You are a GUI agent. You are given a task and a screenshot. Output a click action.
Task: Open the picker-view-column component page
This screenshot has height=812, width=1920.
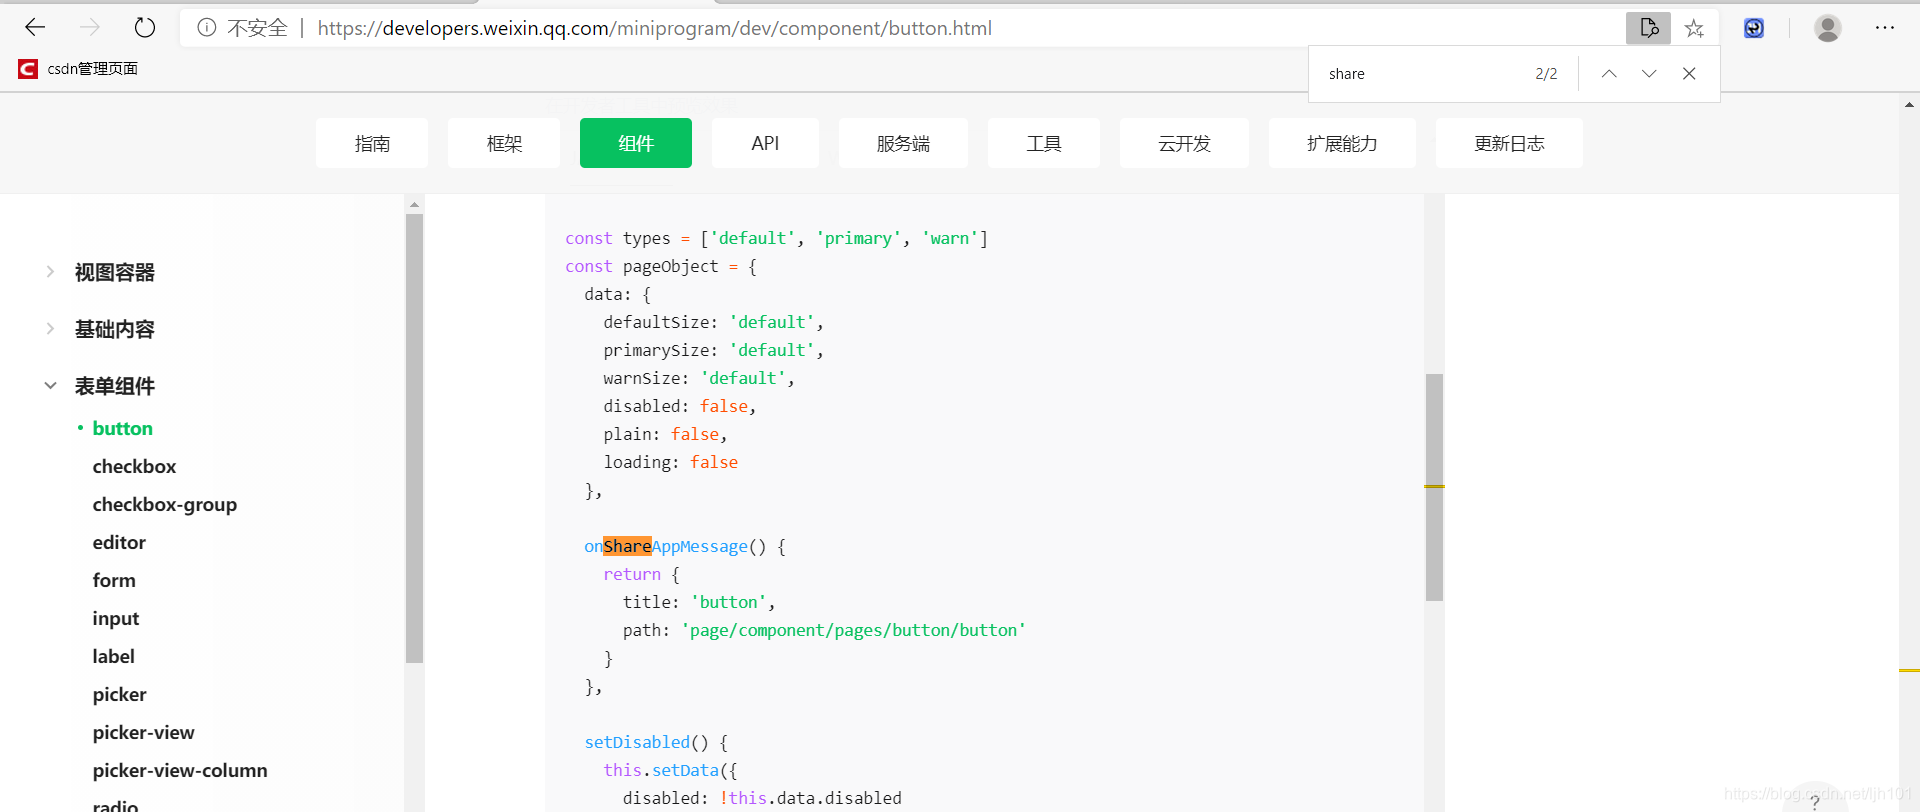coord(180,770)
